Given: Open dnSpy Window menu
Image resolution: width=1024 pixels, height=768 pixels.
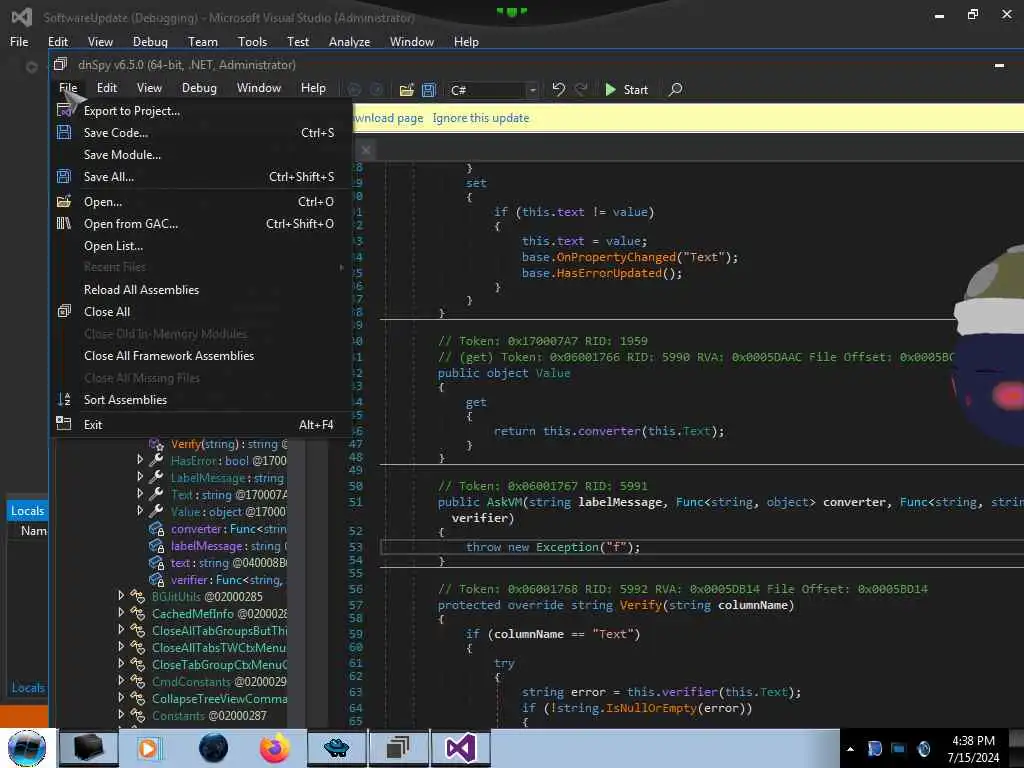Looking at the screenshot, I should click(259, 88).
